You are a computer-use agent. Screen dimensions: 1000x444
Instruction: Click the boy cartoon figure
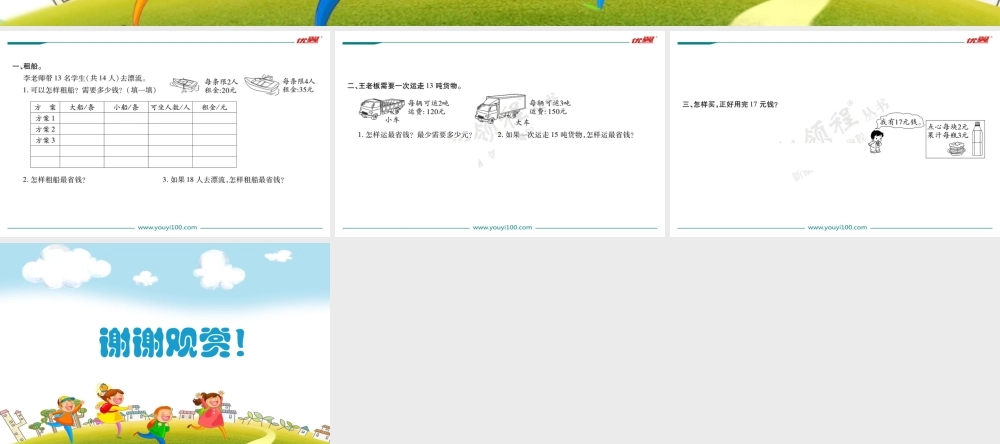[877, 141]
